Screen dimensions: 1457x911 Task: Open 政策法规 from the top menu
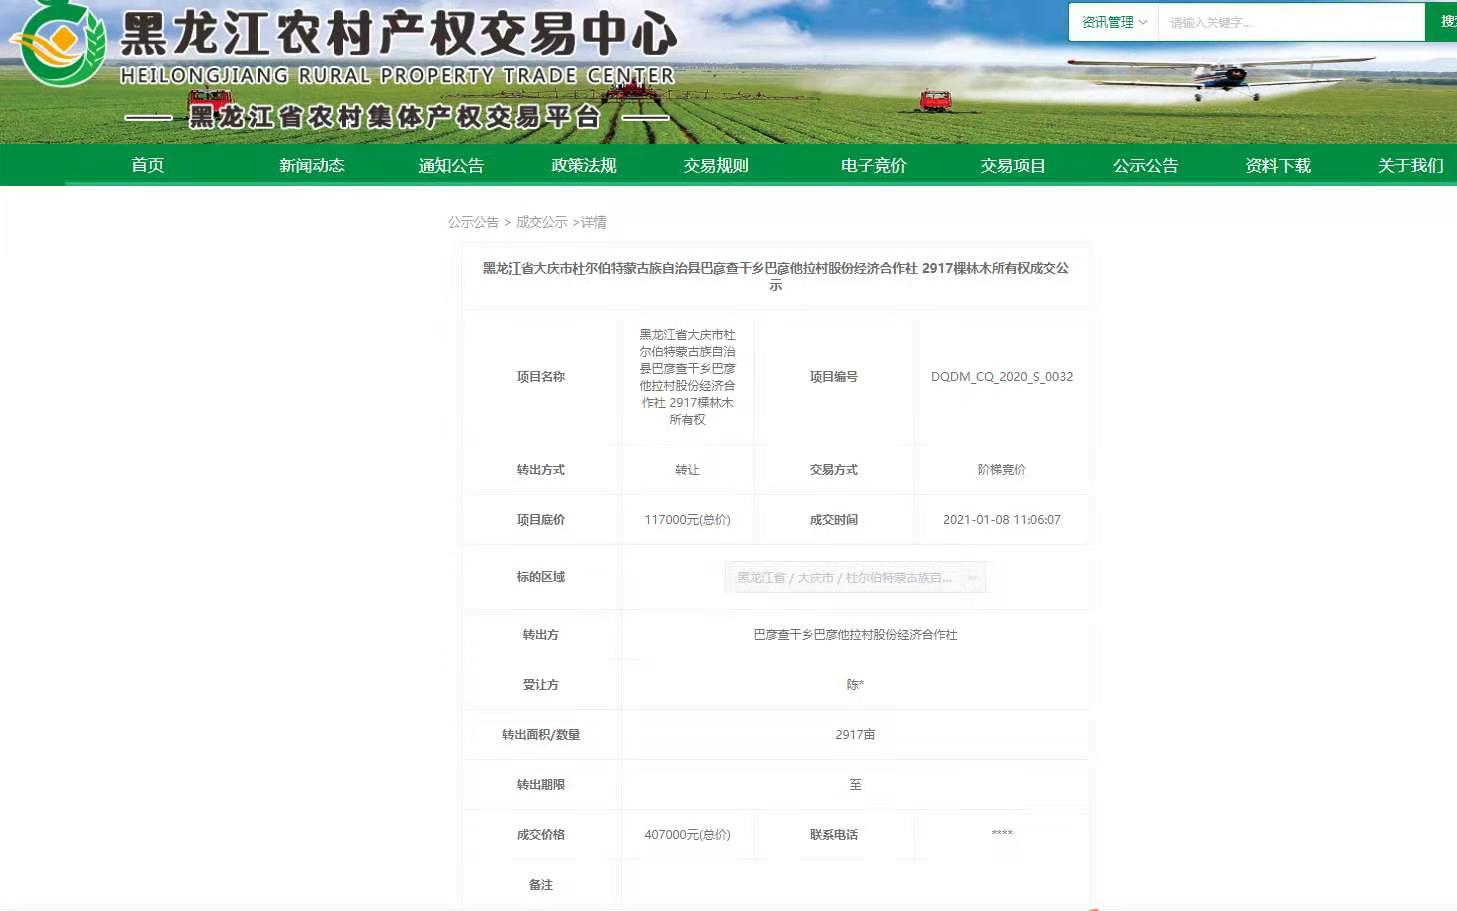pyautogui.click(x=583, y=165)
